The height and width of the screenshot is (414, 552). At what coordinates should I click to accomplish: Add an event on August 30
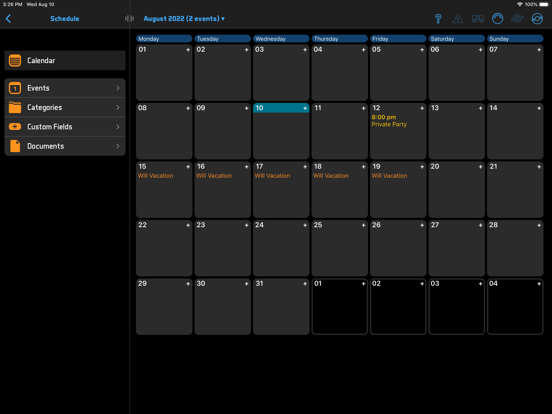click(x=246, y=283)
